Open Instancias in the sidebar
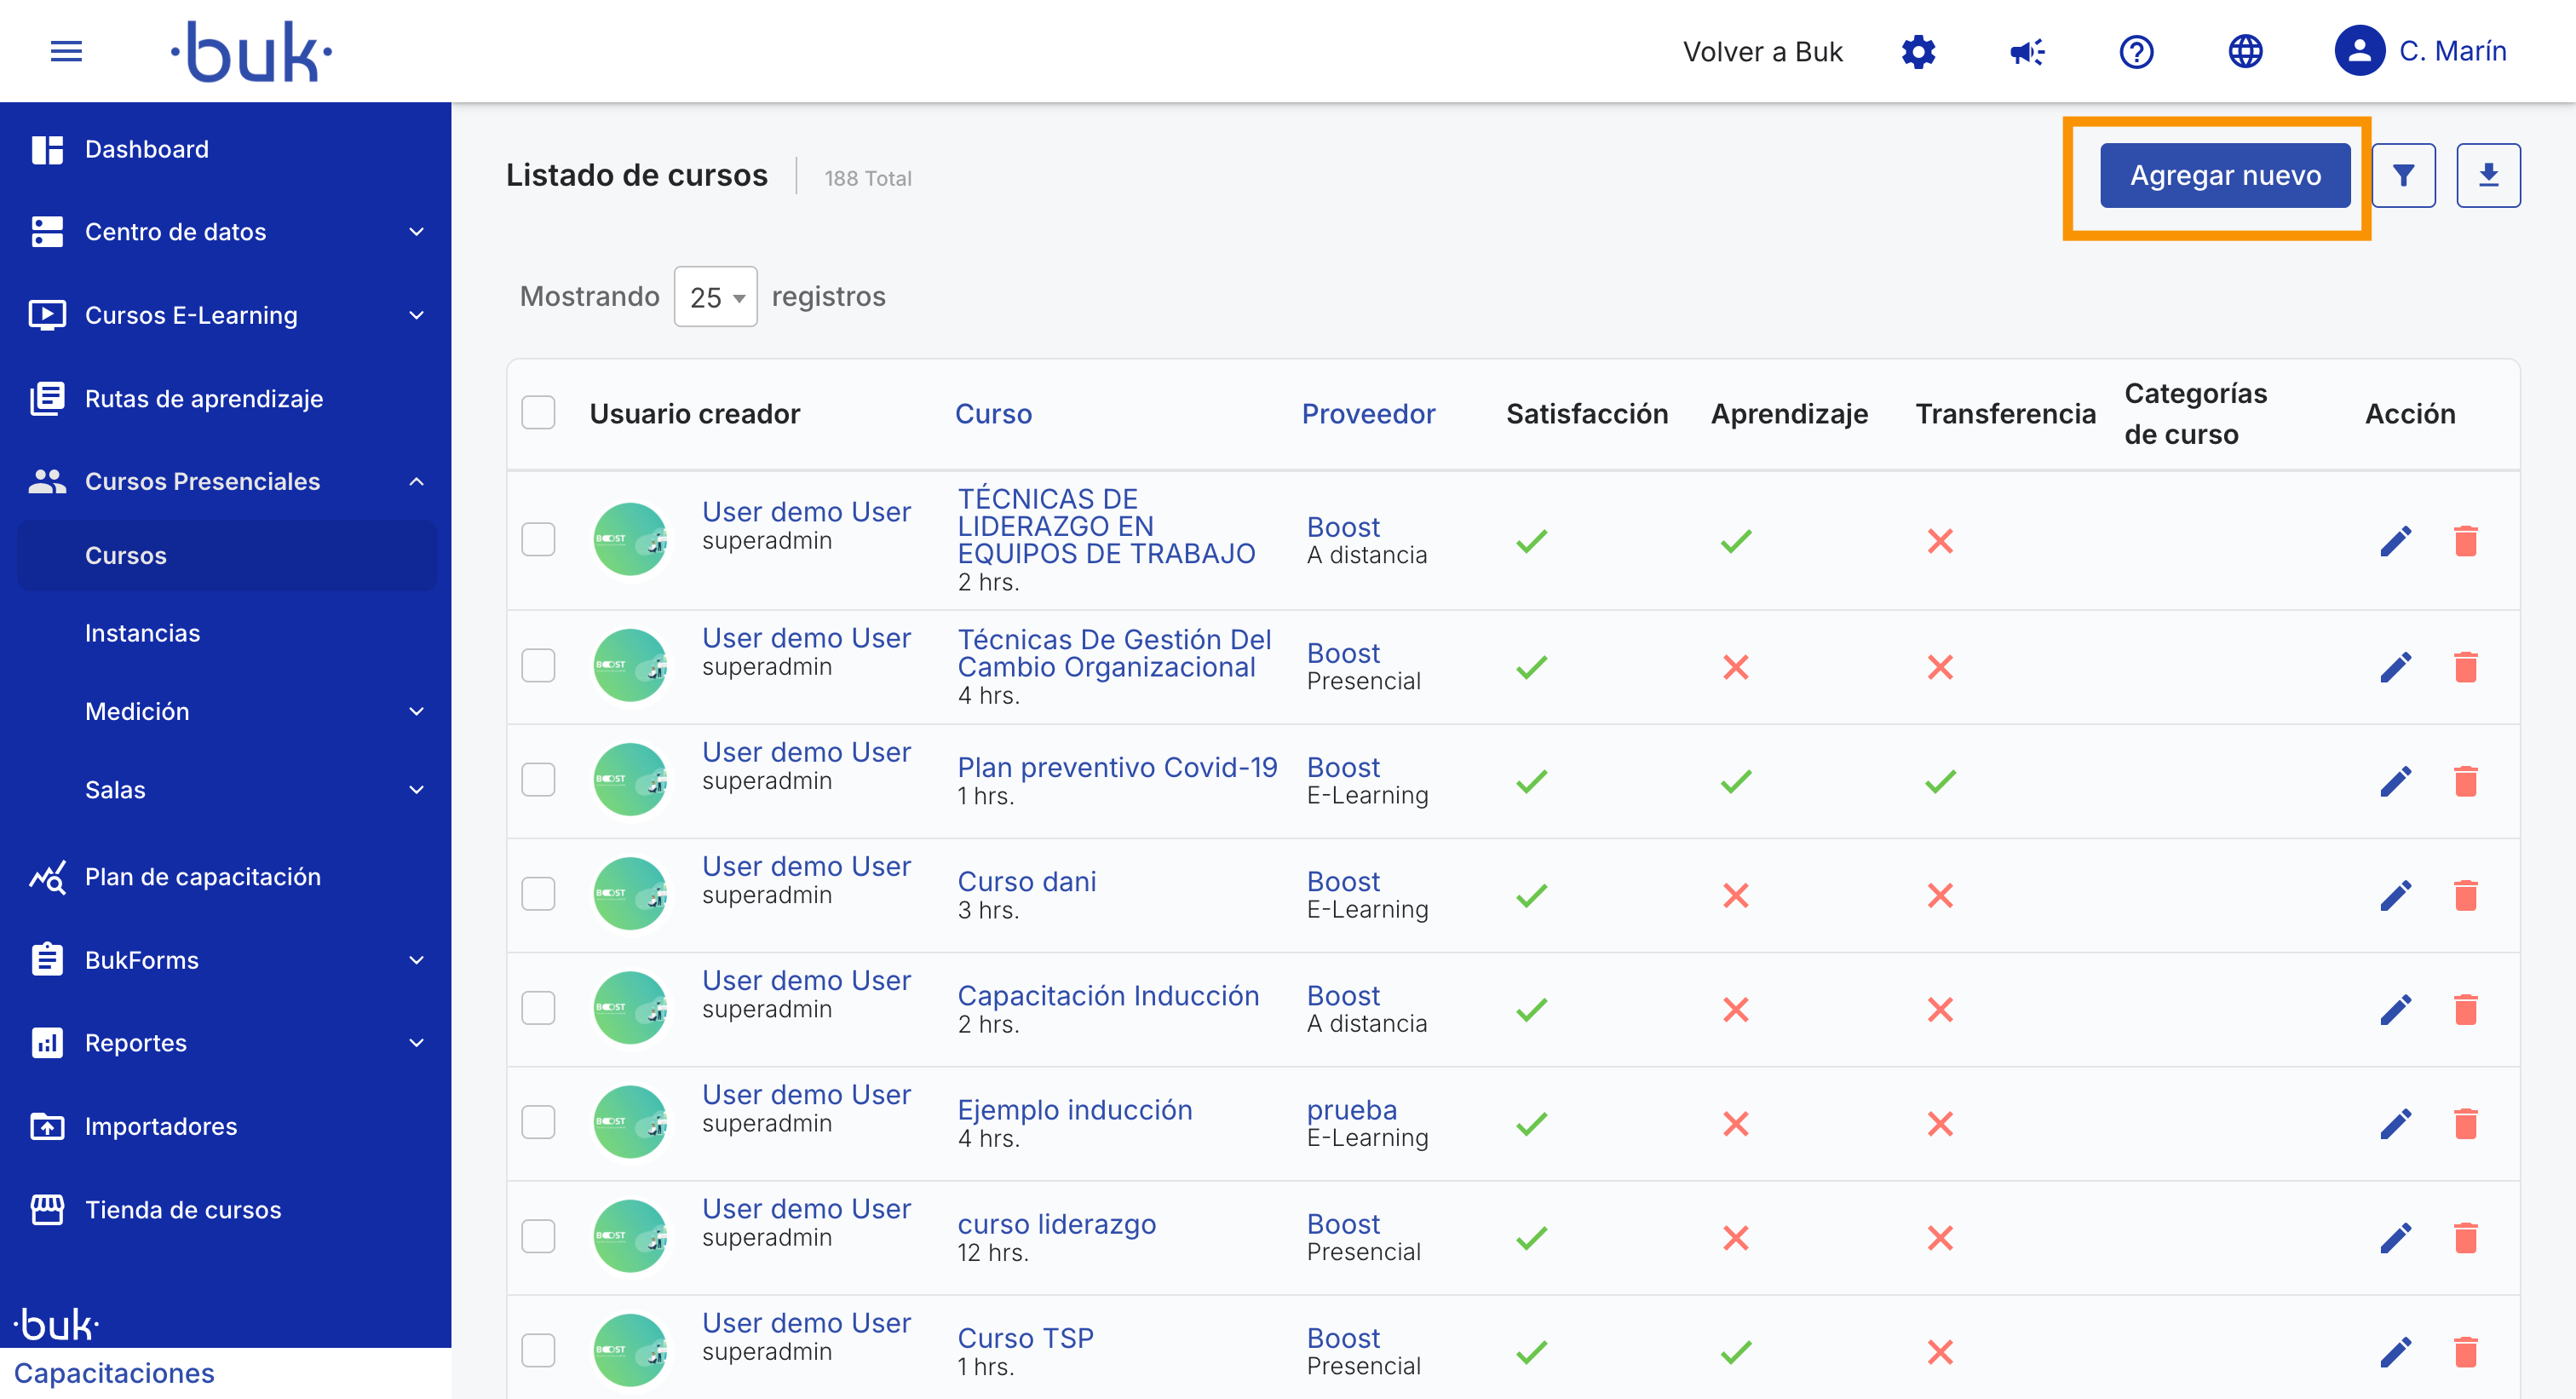Viewport: 2576px width, 1399px height. coord(142,633)
